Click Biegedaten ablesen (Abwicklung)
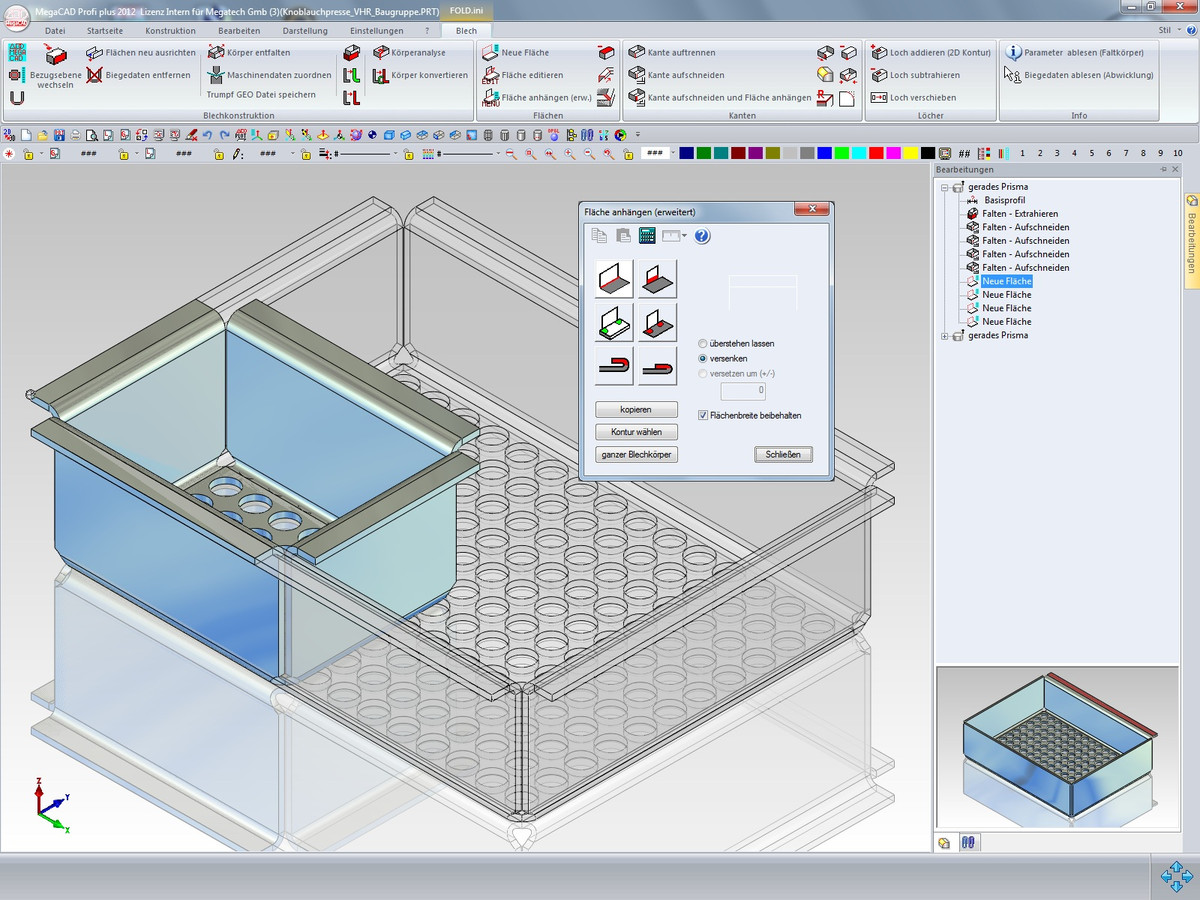This screenshot has height=900, width=1200. (1079, 75)
